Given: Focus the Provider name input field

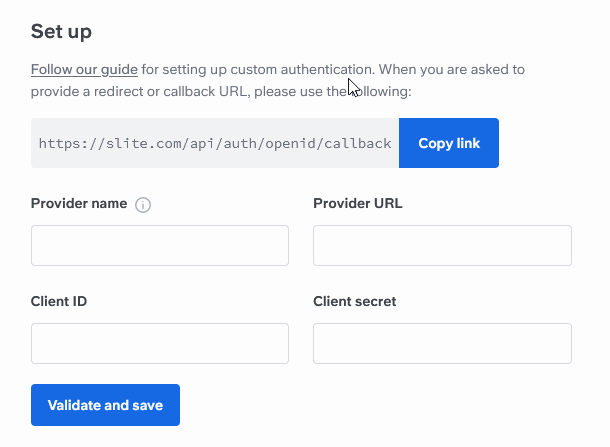Looking at the screenshot, I should (160, 246).
